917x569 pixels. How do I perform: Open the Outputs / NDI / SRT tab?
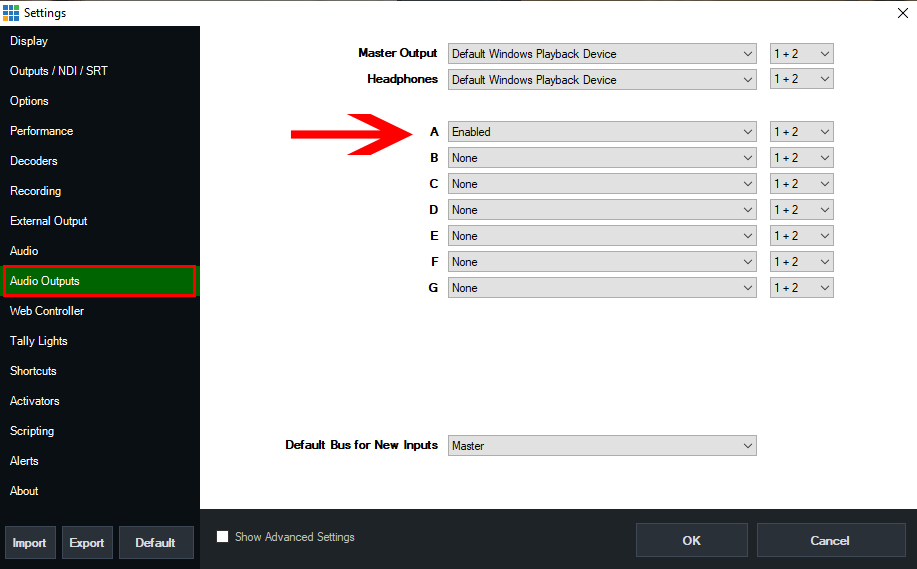(57, 71)
